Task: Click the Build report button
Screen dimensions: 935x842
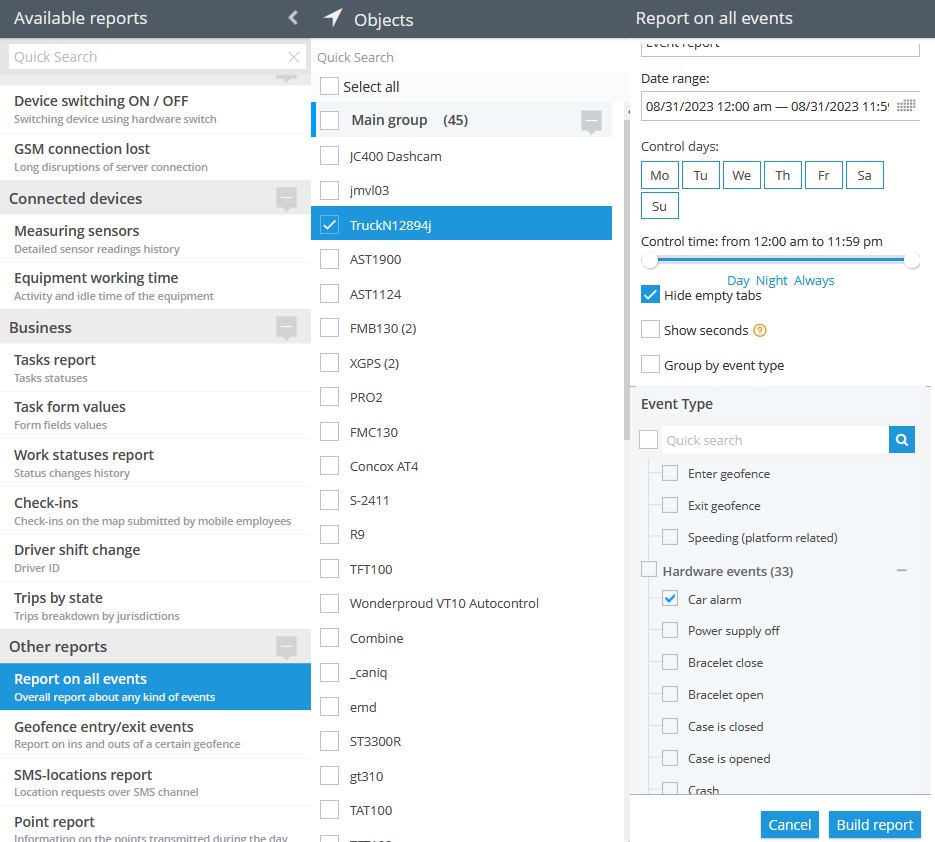Action: pos(874,825)
